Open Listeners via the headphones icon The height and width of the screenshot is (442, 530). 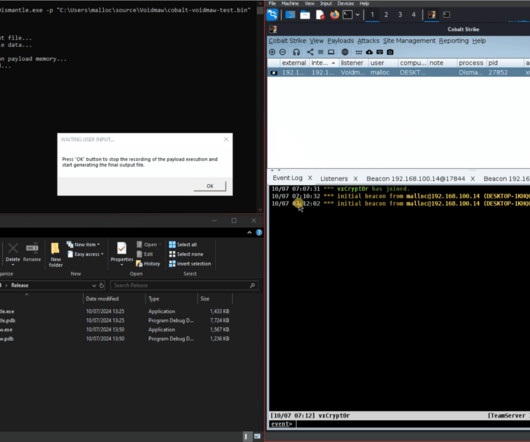tap(296, 52)
